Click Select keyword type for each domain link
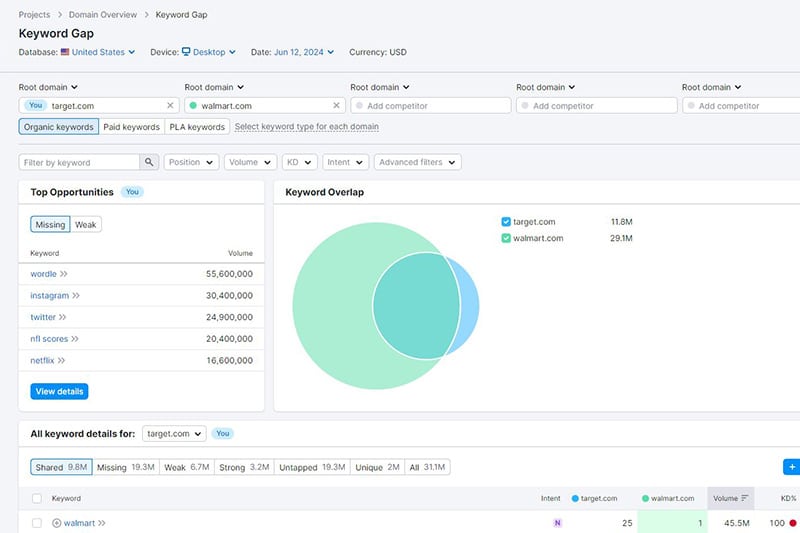This screenshot has width=800, height=533. 307,126
